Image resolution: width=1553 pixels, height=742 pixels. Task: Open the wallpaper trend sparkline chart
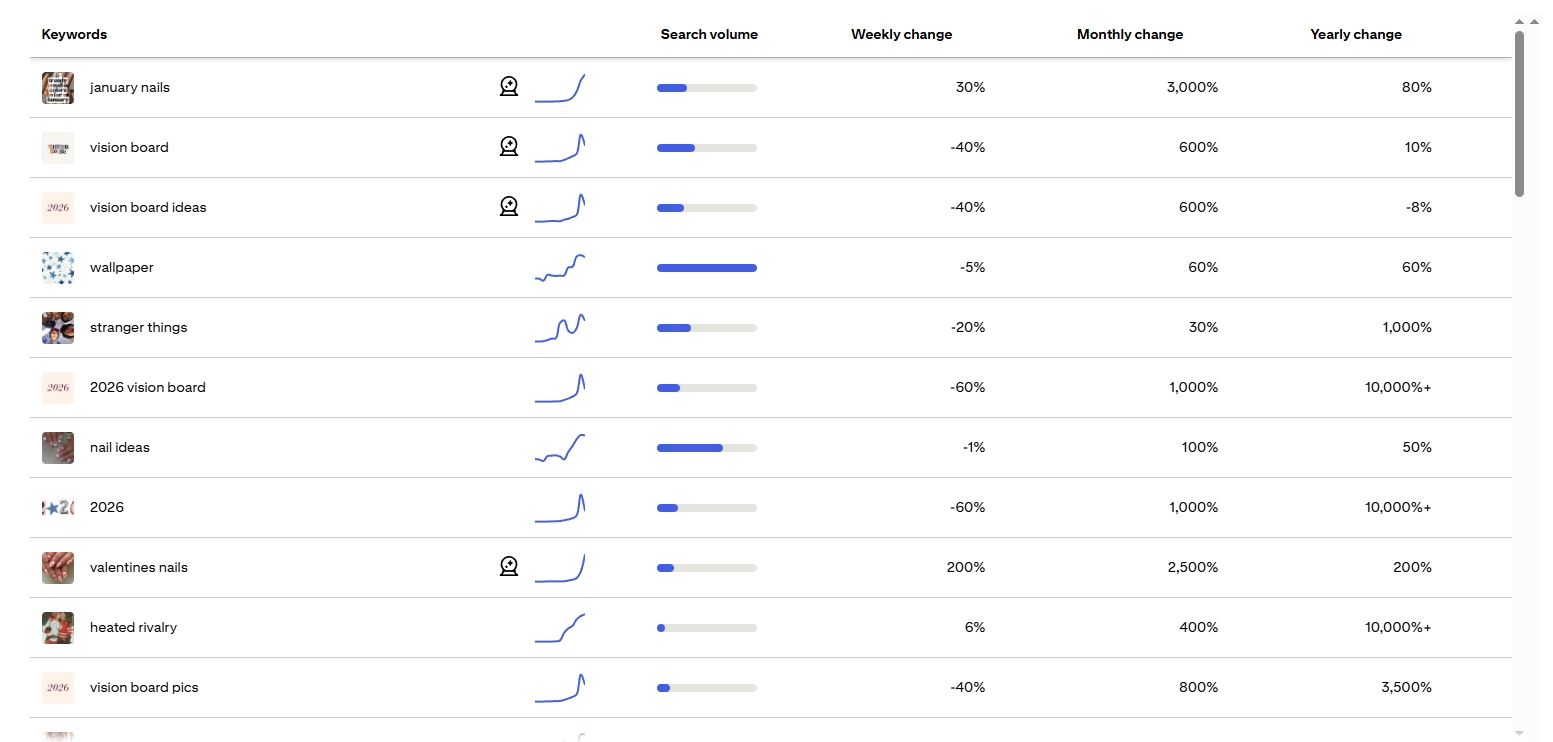[560, 268]
